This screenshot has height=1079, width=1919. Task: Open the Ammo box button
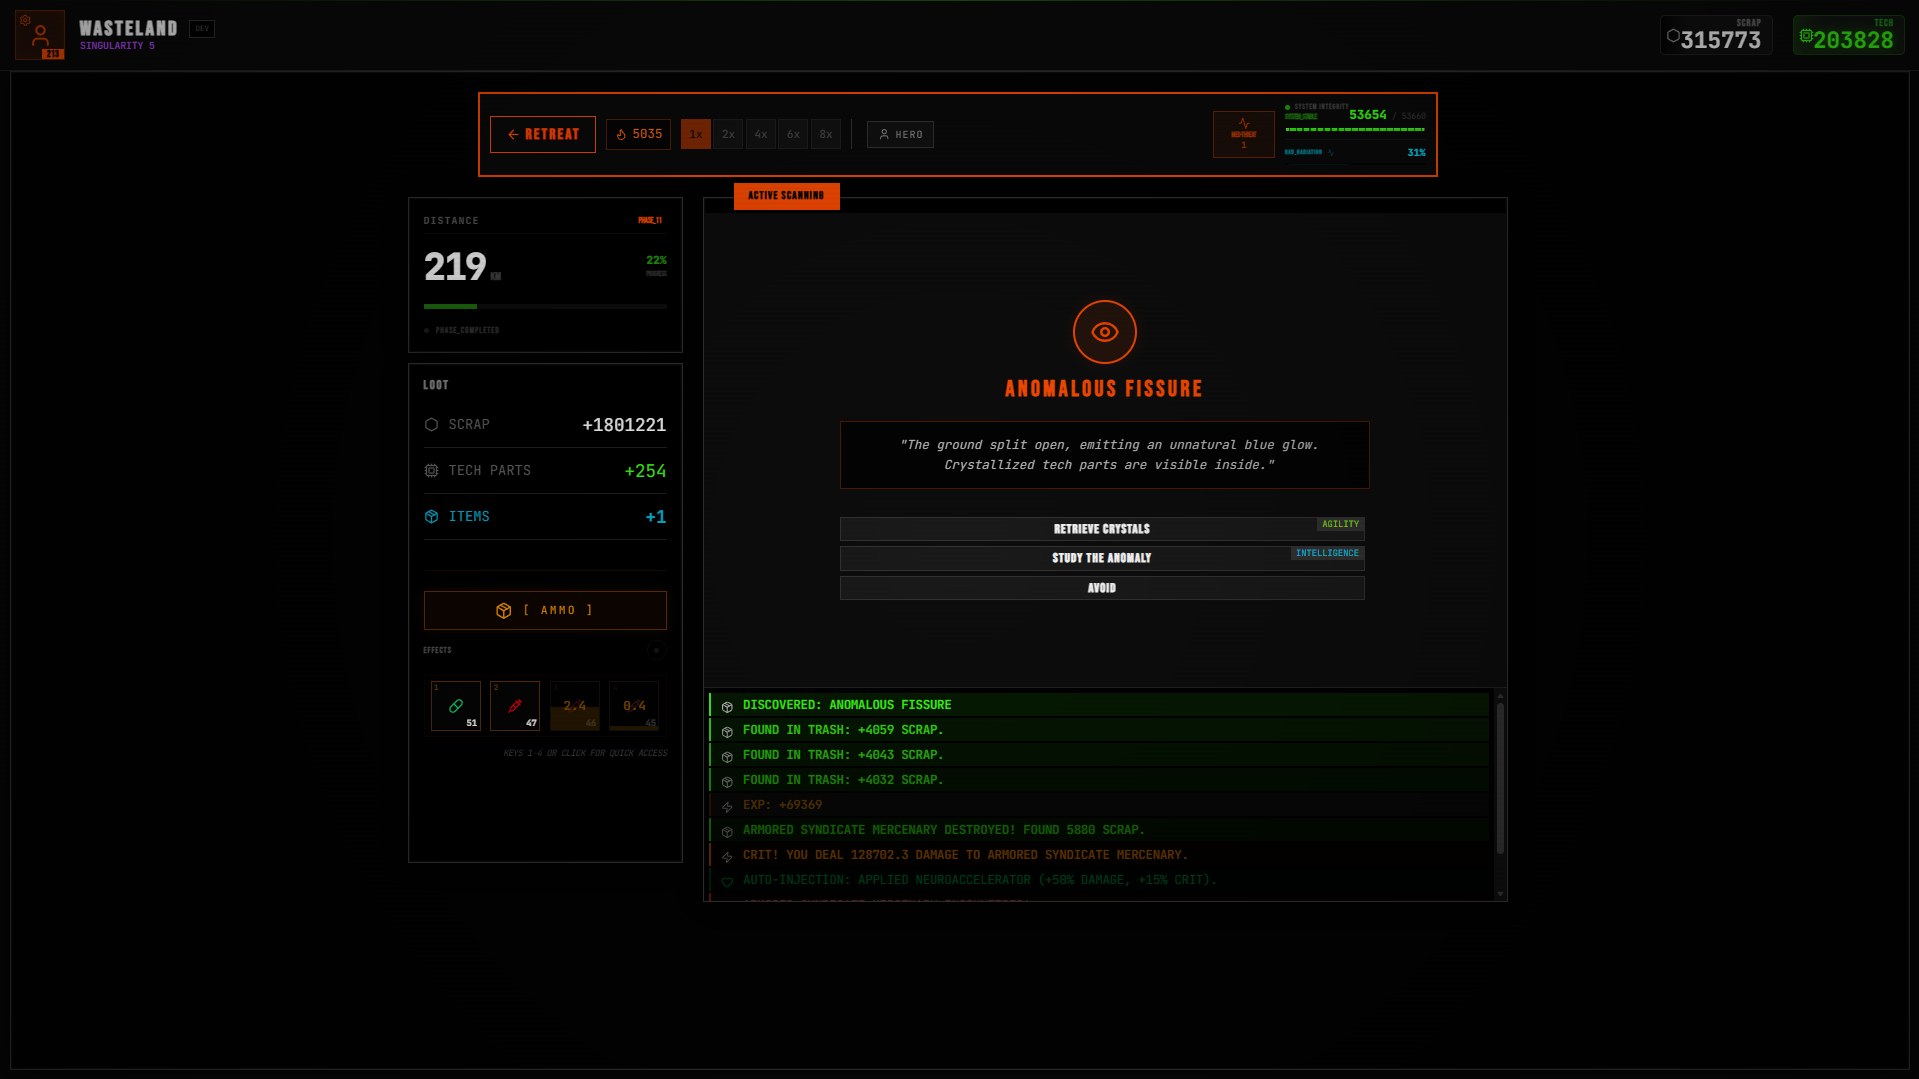point(545,610)
